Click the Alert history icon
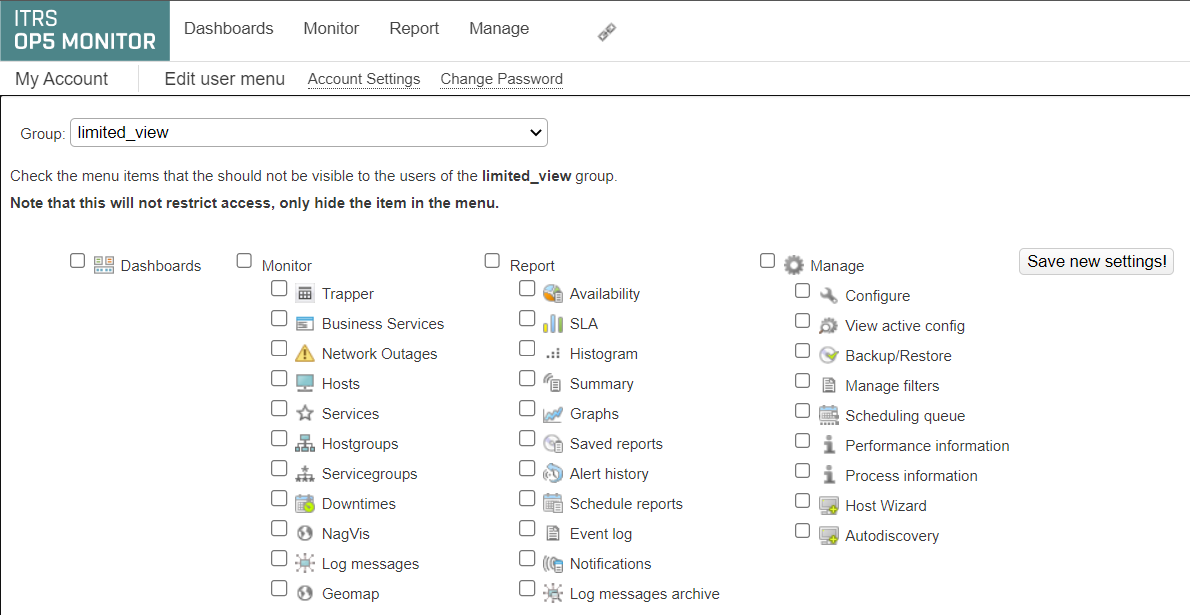Viewport: 1190px width, 615px height. pos(552,474)
